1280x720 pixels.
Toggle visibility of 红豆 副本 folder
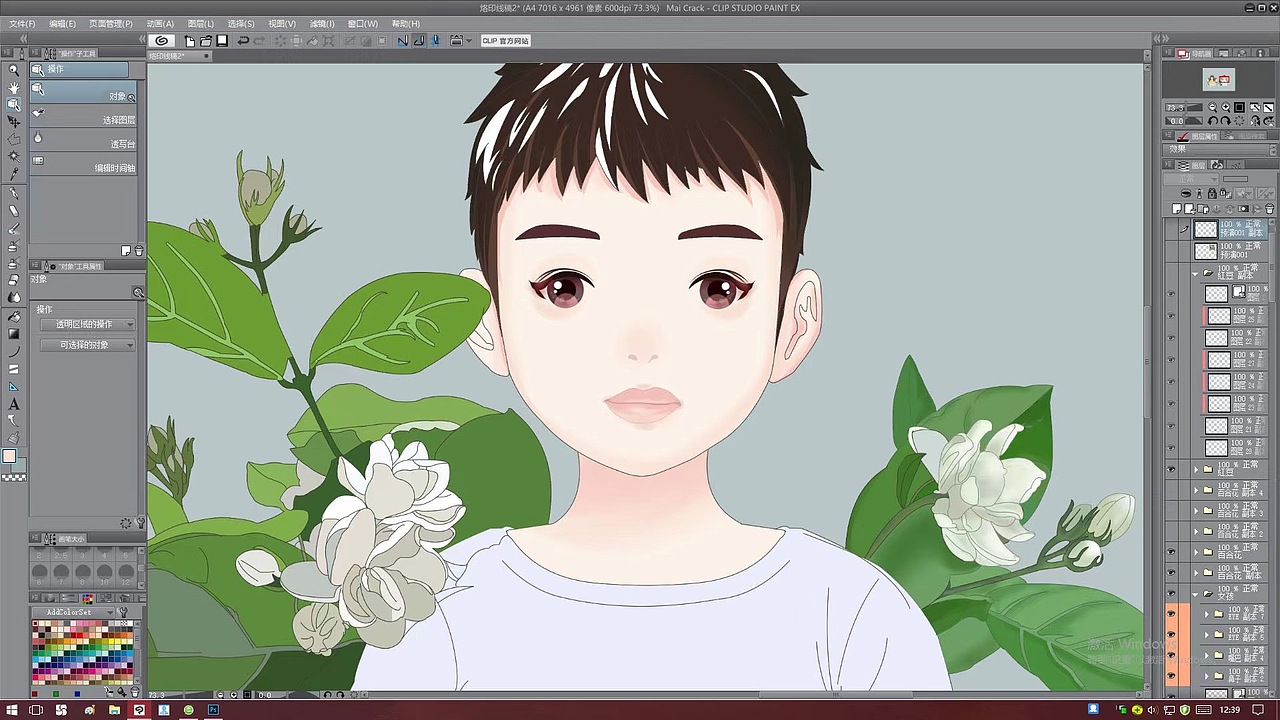1172,272
